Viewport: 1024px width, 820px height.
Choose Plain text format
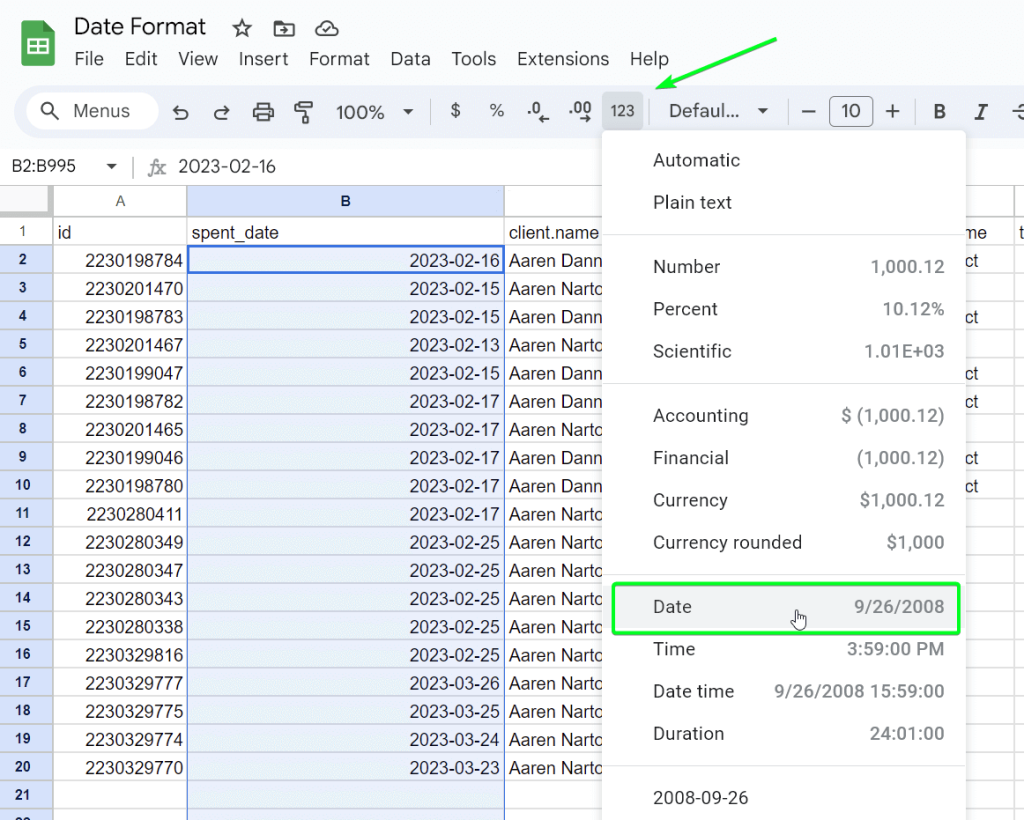[x=784, y=202]
